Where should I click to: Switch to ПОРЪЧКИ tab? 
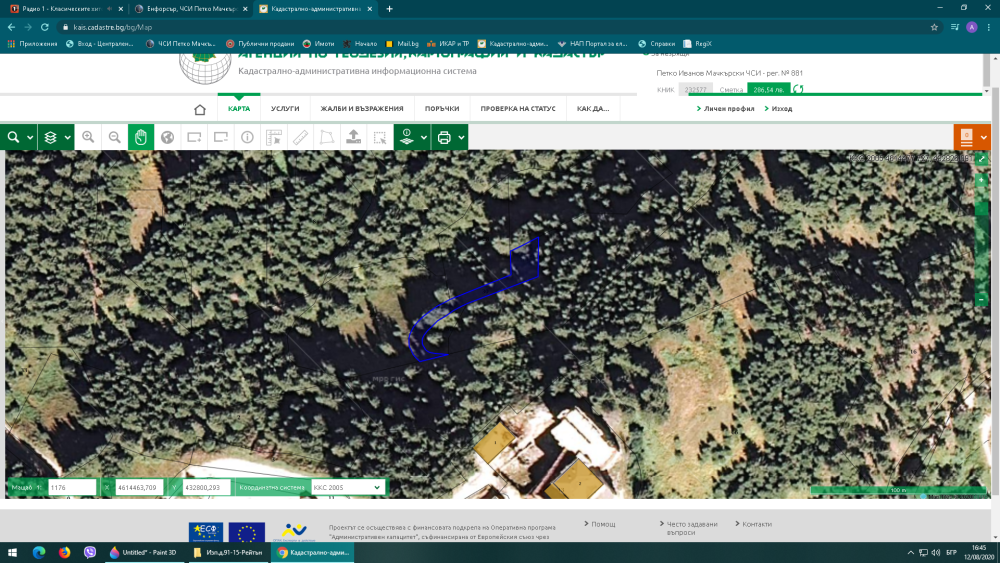tap(441, 109)
